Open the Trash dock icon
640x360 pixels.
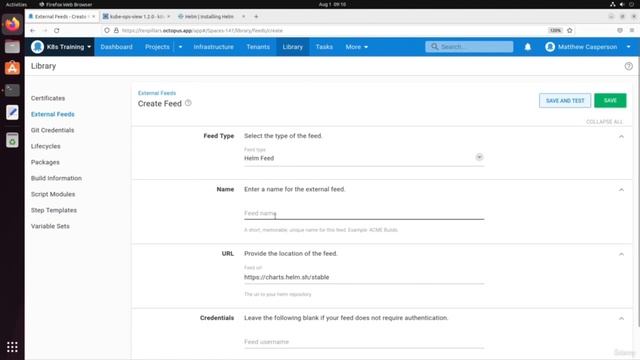click(x=12, y=140)
